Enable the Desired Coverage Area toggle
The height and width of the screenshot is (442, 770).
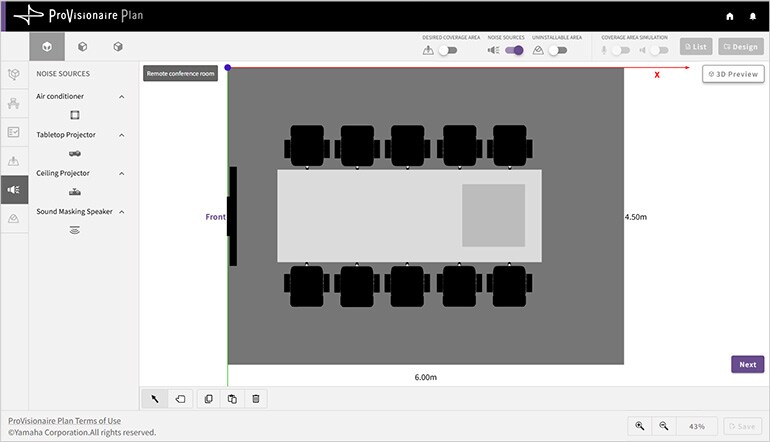pos(447,50)
